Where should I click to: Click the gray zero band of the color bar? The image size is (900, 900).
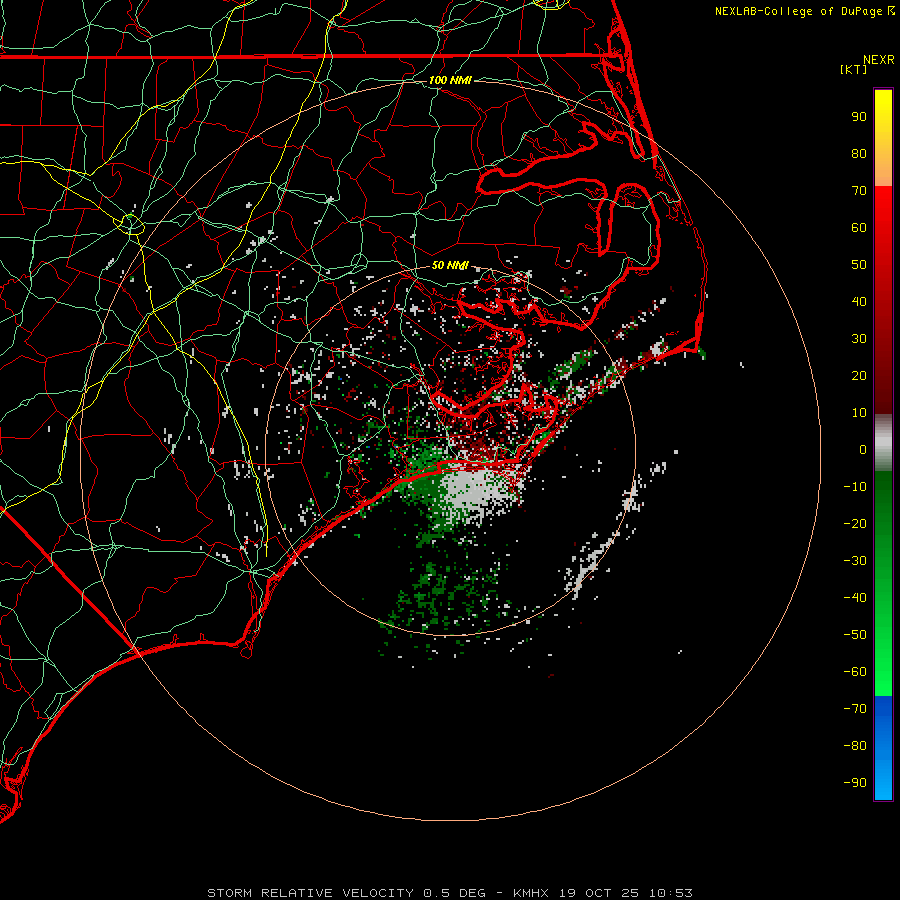[883, 443]
